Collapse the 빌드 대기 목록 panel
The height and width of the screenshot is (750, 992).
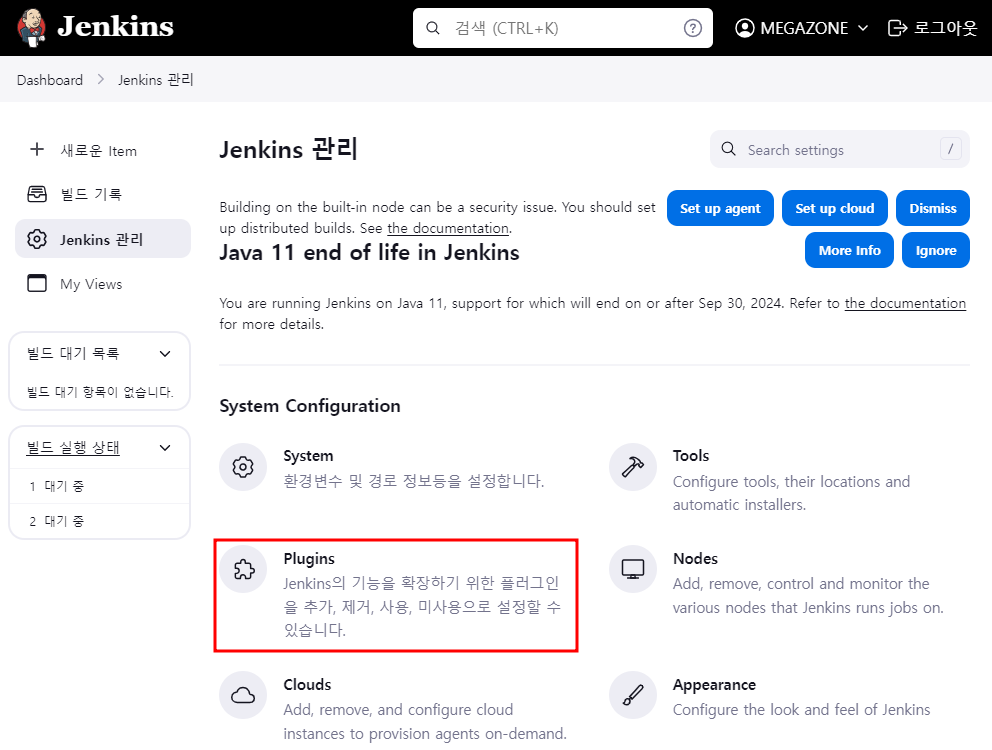click(165, 354)
